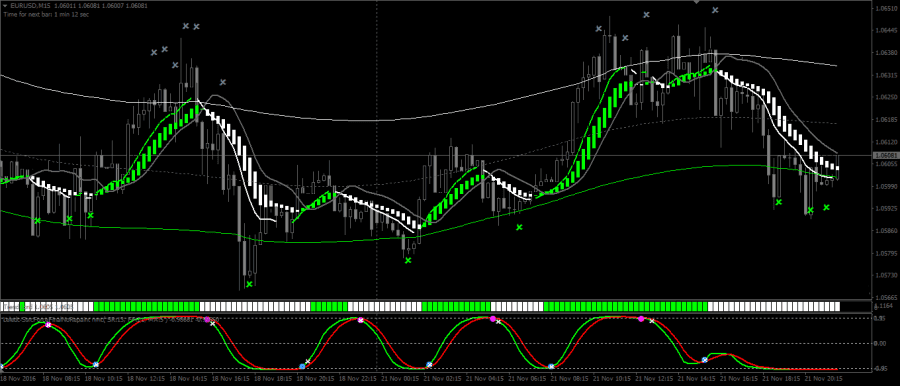Viewport: 900px width, 386px height.
Task: Click the EURUSD,M15 symbol title text
Action: [30, 5]
